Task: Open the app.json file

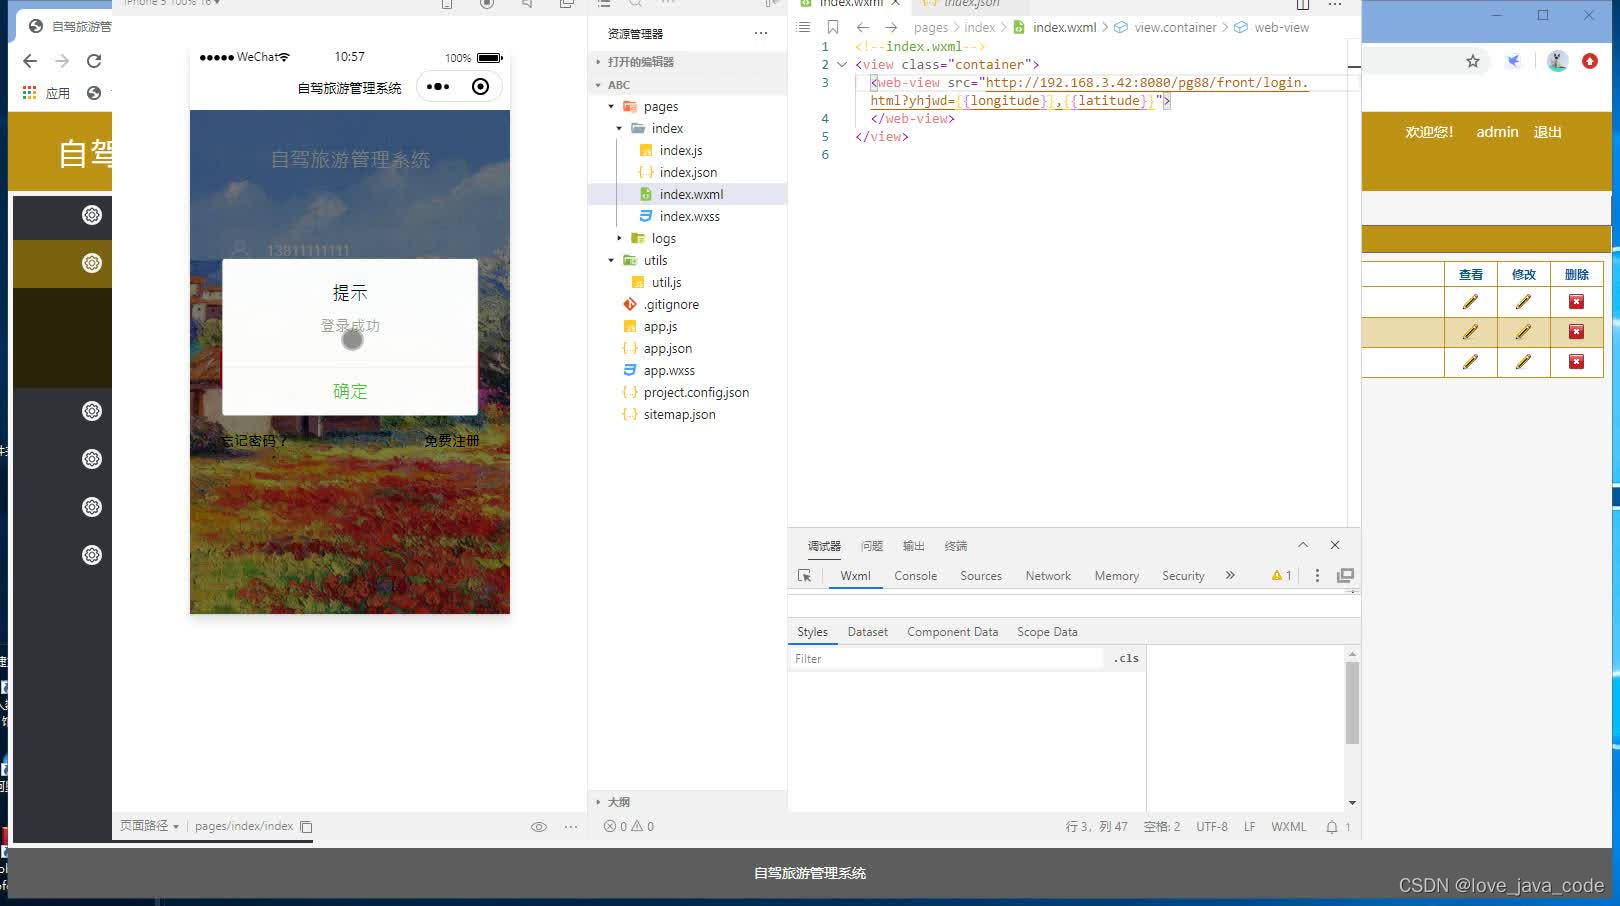Action: tap(668, 348)
